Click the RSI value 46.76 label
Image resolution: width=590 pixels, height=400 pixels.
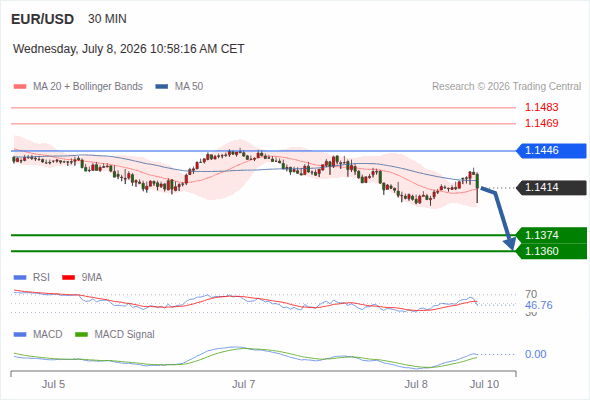(x=538, y=305)
